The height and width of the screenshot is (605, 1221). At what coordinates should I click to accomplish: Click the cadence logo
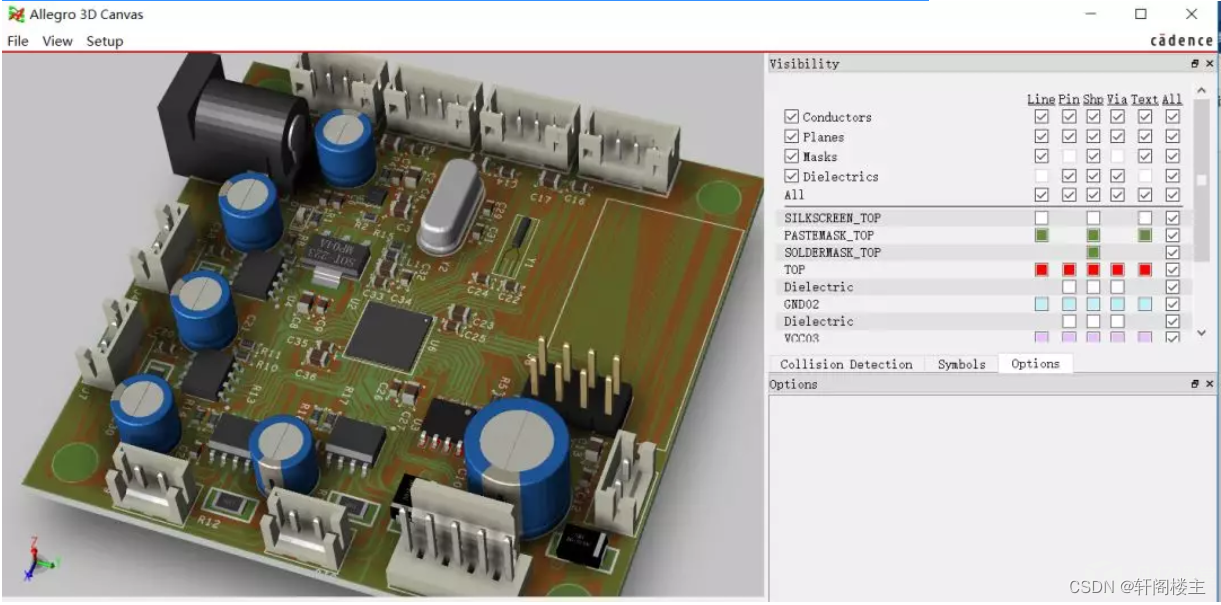pyautogui.click(x=1181, y=40)
